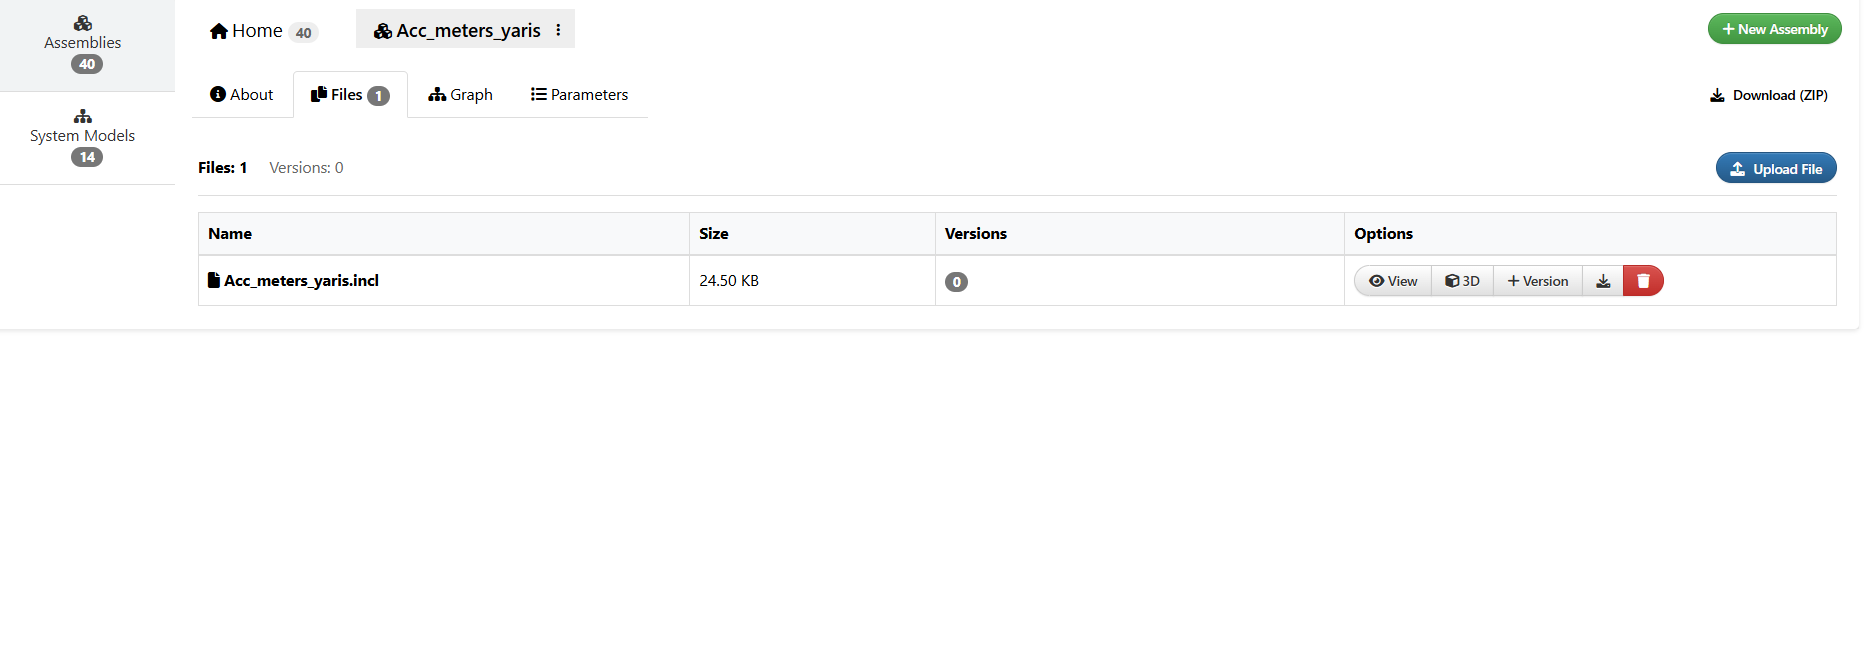Click the Upload File button
The width and height of the screenshot is (1864, 650).
click(1776, 169)
